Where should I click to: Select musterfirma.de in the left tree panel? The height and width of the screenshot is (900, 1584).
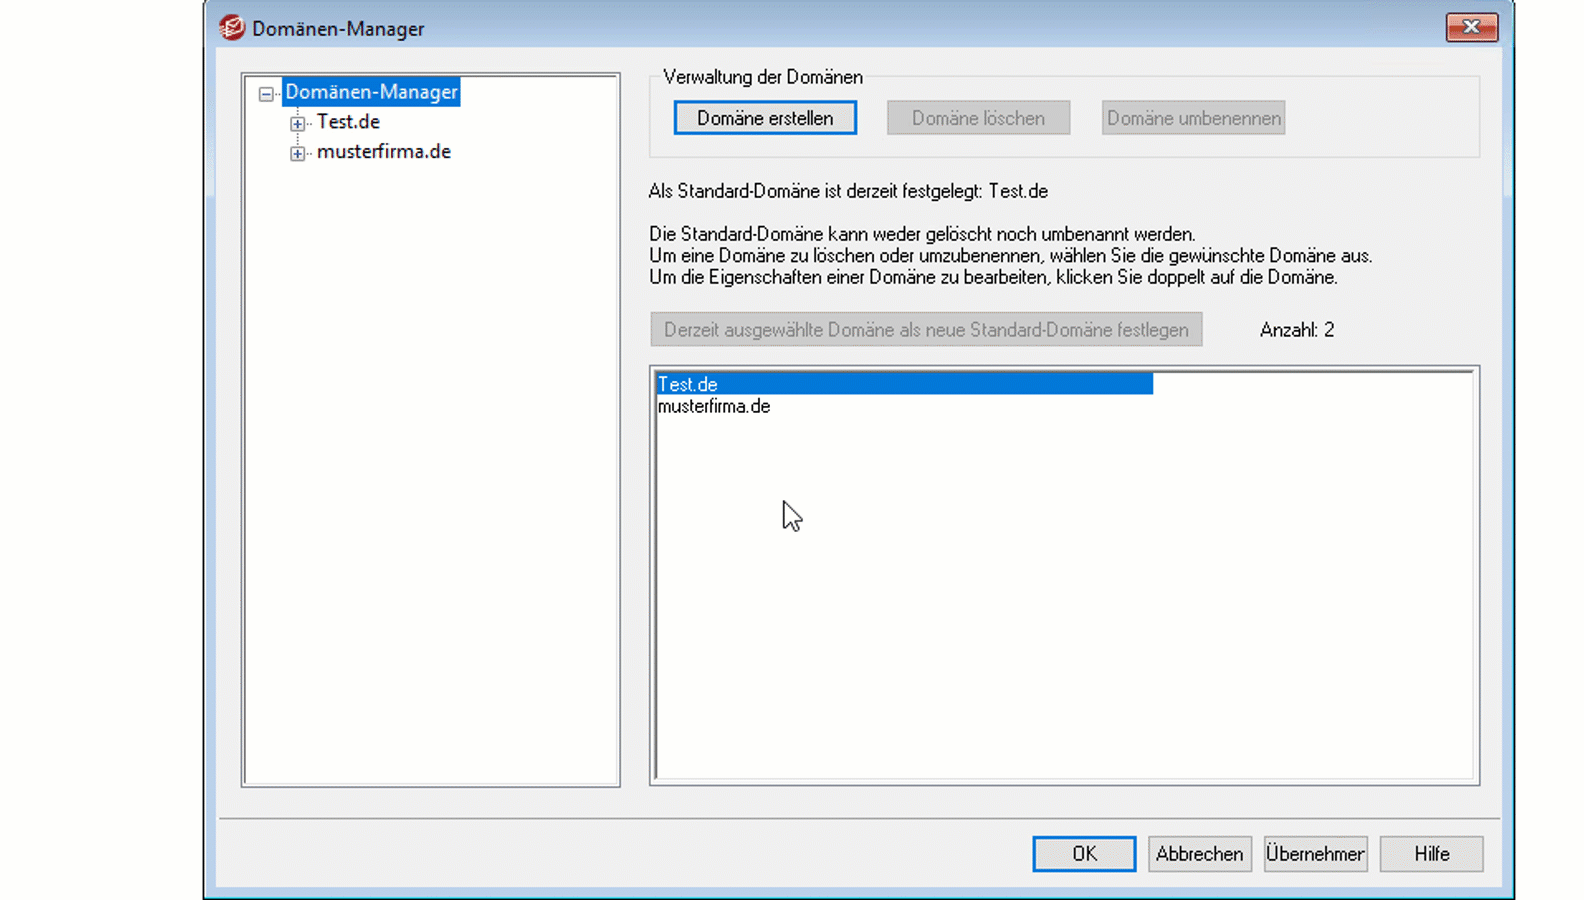coord(383,152)
